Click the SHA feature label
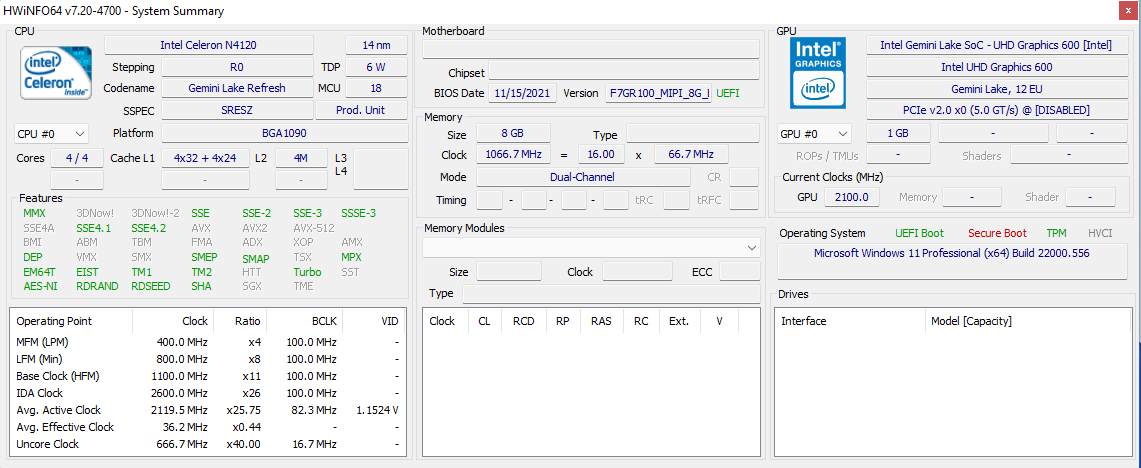Screen dimensions: 1141x468 (202, 286)
